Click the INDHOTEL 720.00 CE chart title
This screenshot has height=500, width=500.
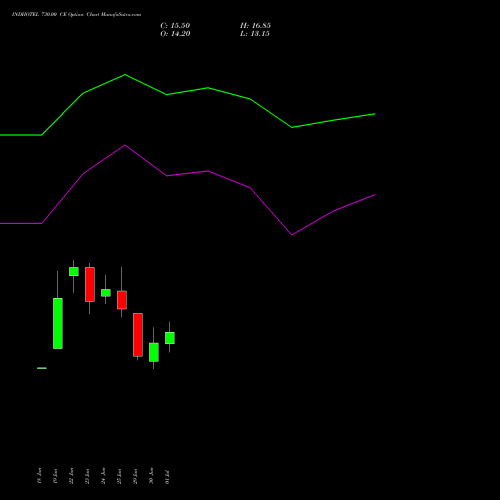76,15
